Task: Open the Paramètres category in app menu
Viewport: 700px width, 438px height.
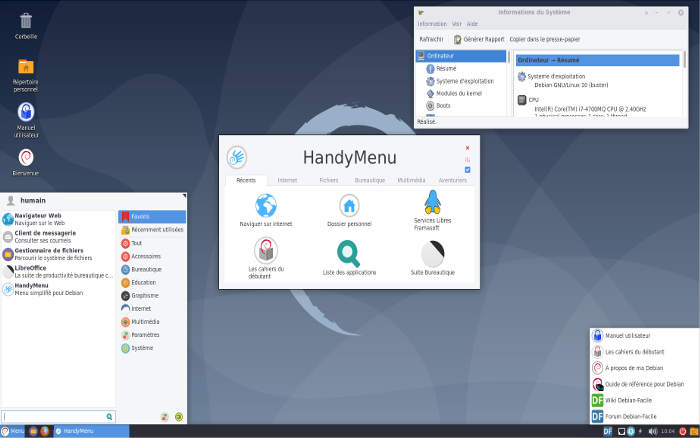Action: [x=146, y=335]
